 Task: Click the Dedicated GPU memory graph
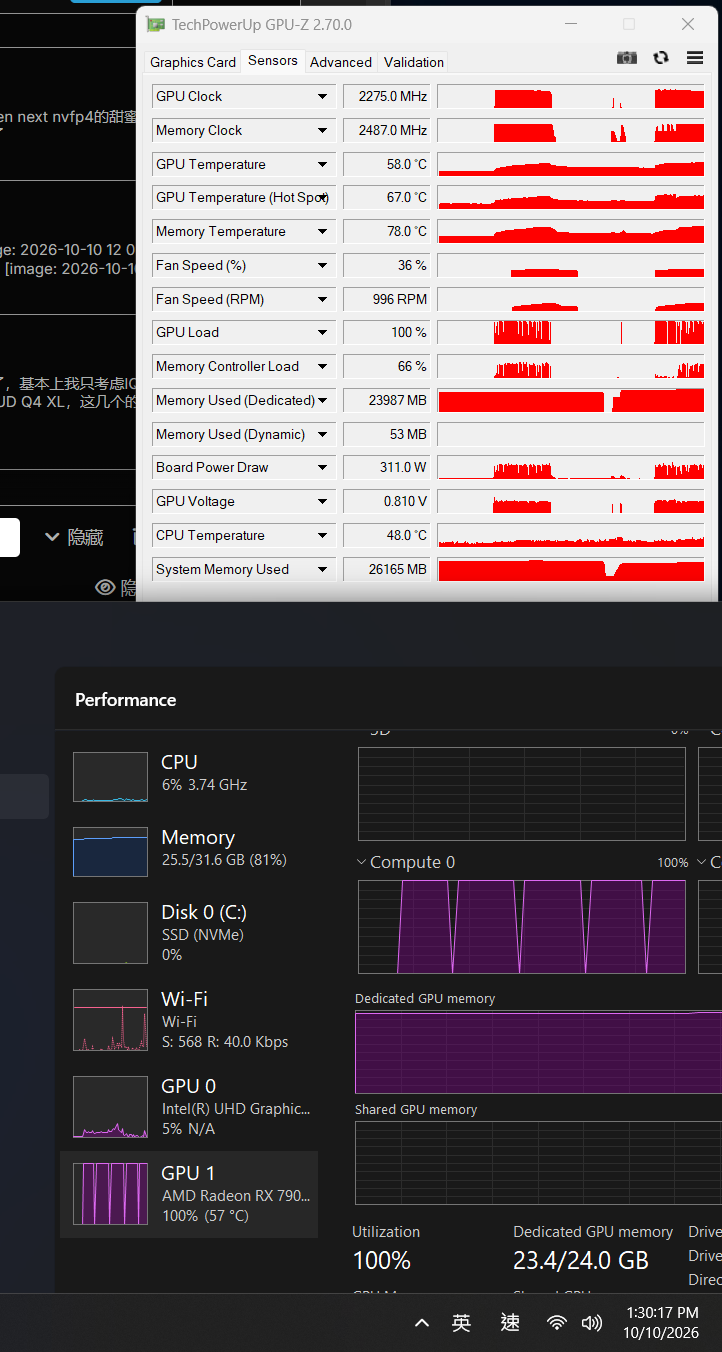(x=538, y=1052)
